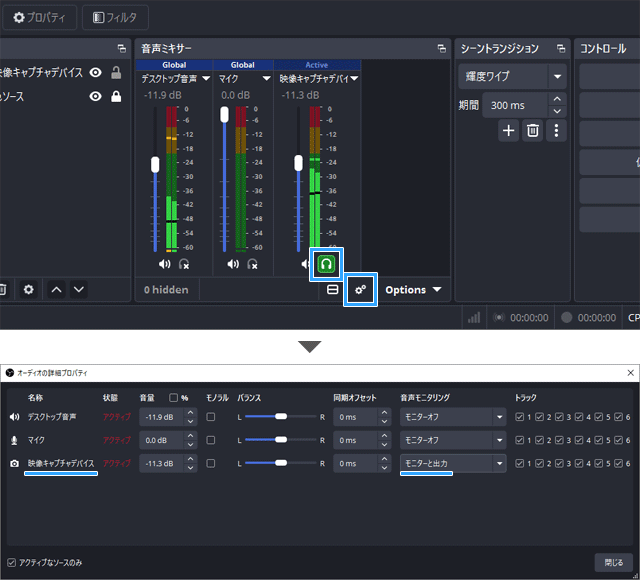Enable モノラル checkbox for マイク row
Viewport: 640px width, 580px height.
coord(211,440)
